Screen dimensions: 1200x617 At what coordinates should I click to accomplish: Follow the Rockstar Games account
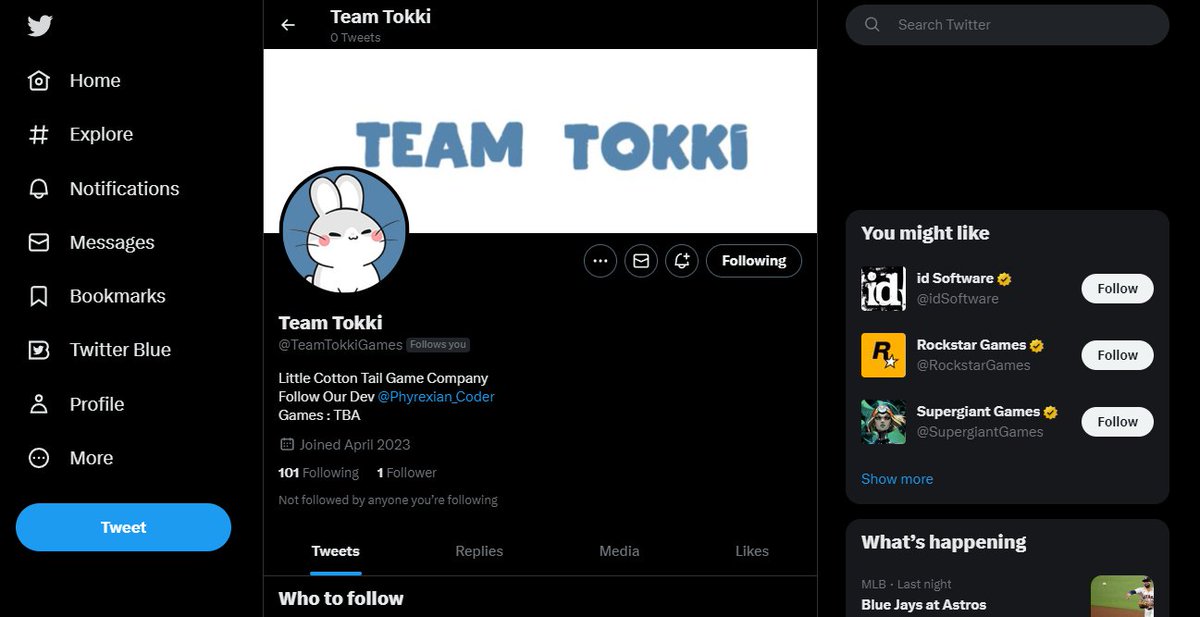(x=1117, y=354)
